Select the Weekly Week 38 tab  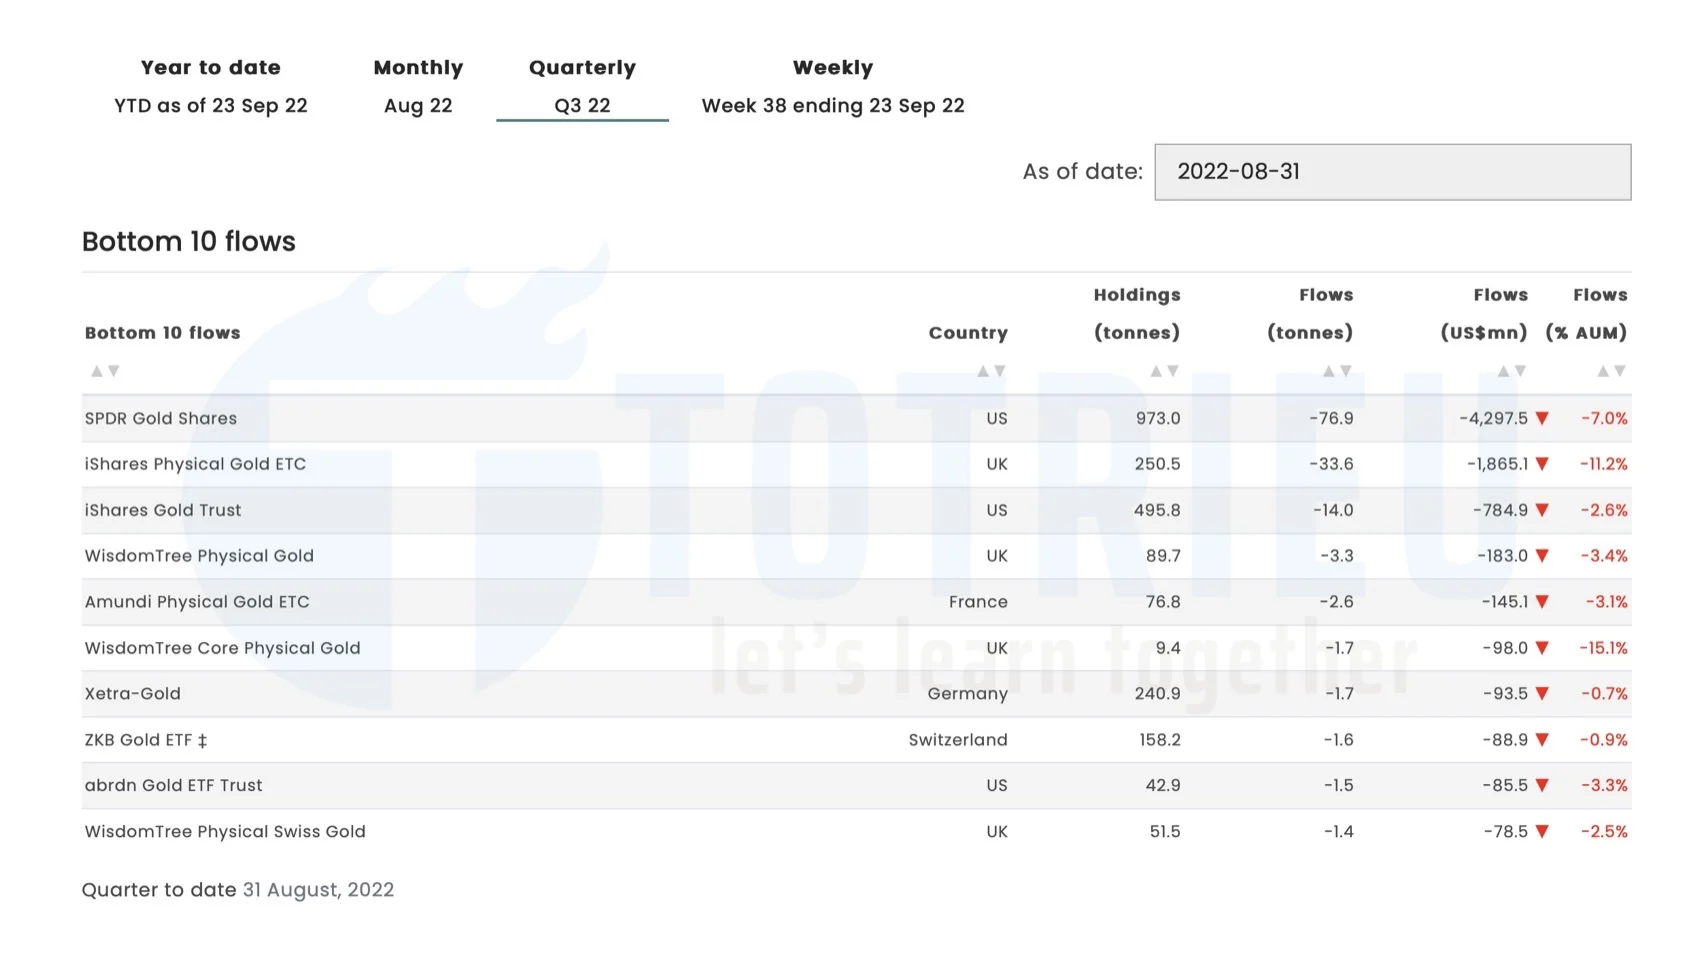click(x=832, y=86)
